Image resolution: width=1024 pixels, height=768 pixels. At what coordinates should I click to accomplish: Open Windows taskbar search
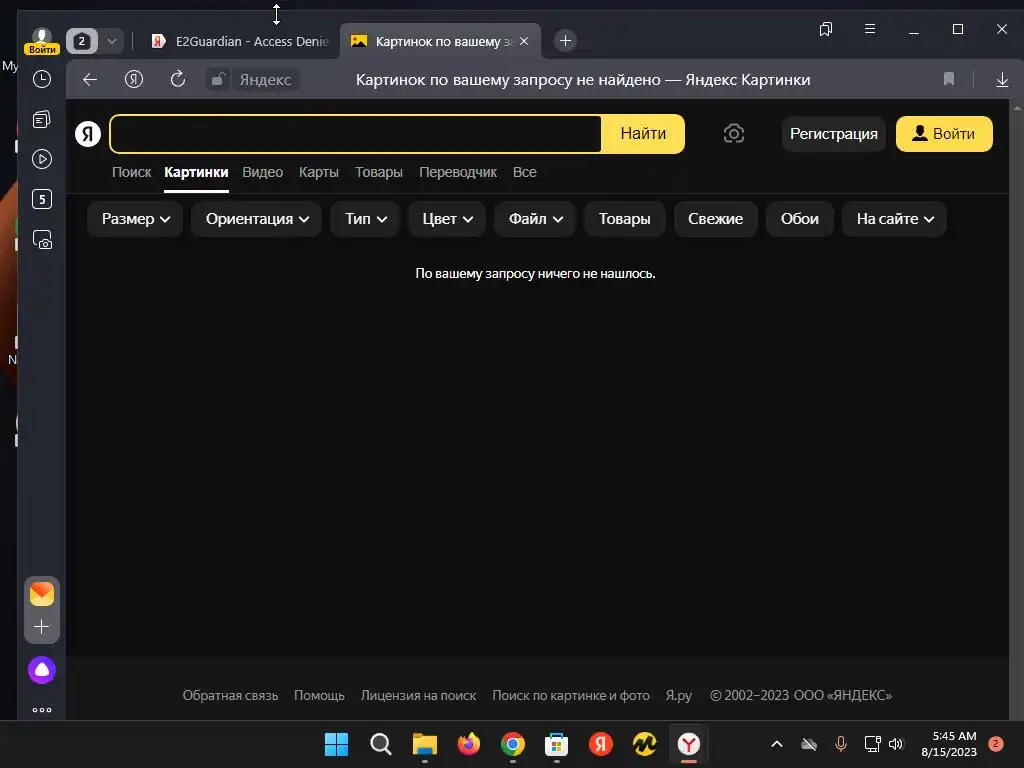pyautogui.click(x=381, y=744)
